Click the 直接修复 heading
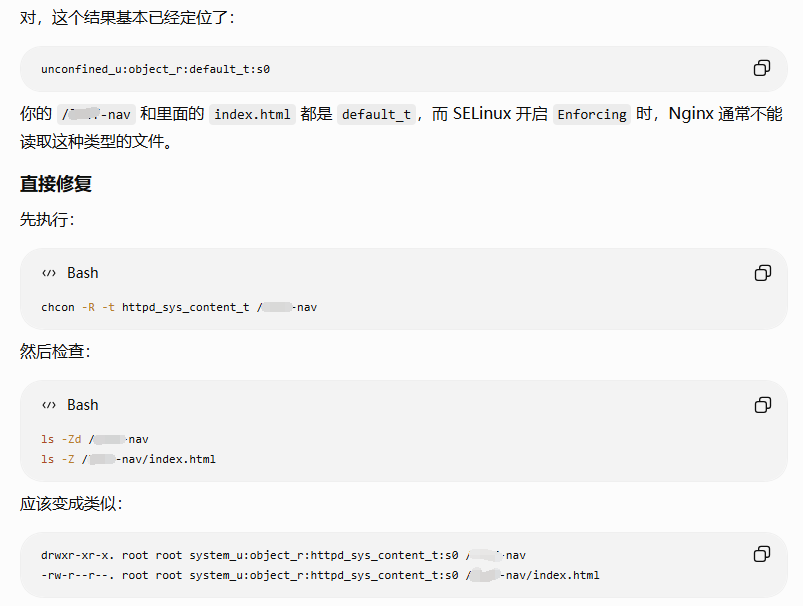This screenshot has width=803, height=606. click(56, 184)
